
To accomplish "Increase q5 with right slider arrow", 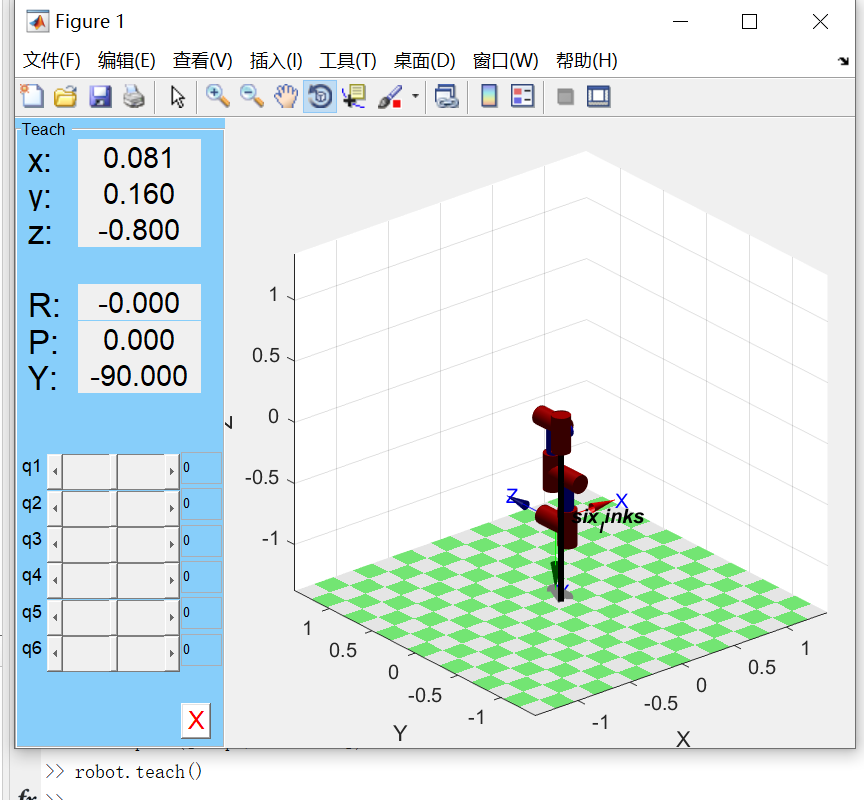I will coord(172,617).
